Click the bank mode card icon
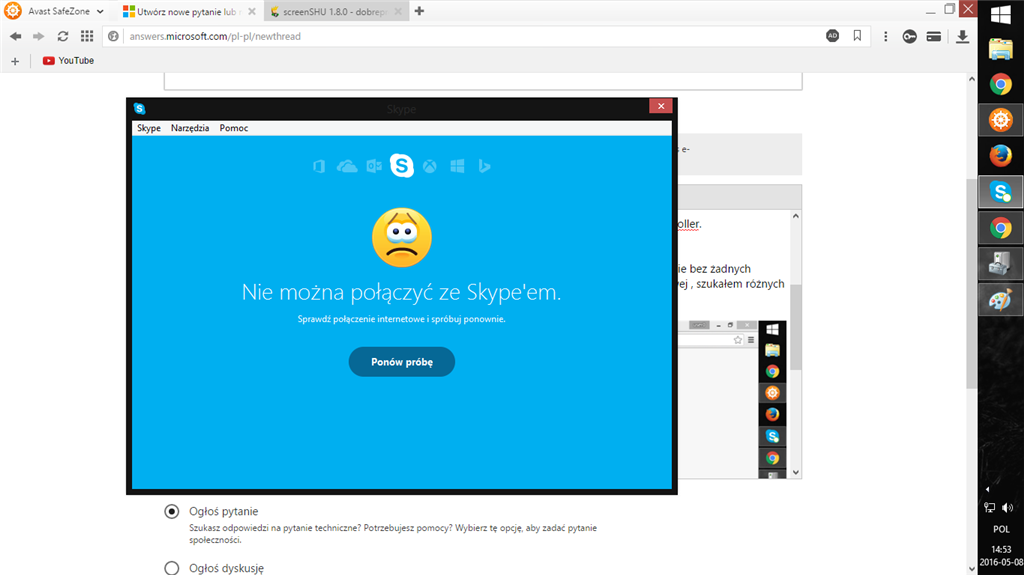Screen dimensions: 1024x575 [x=934, y=37]
